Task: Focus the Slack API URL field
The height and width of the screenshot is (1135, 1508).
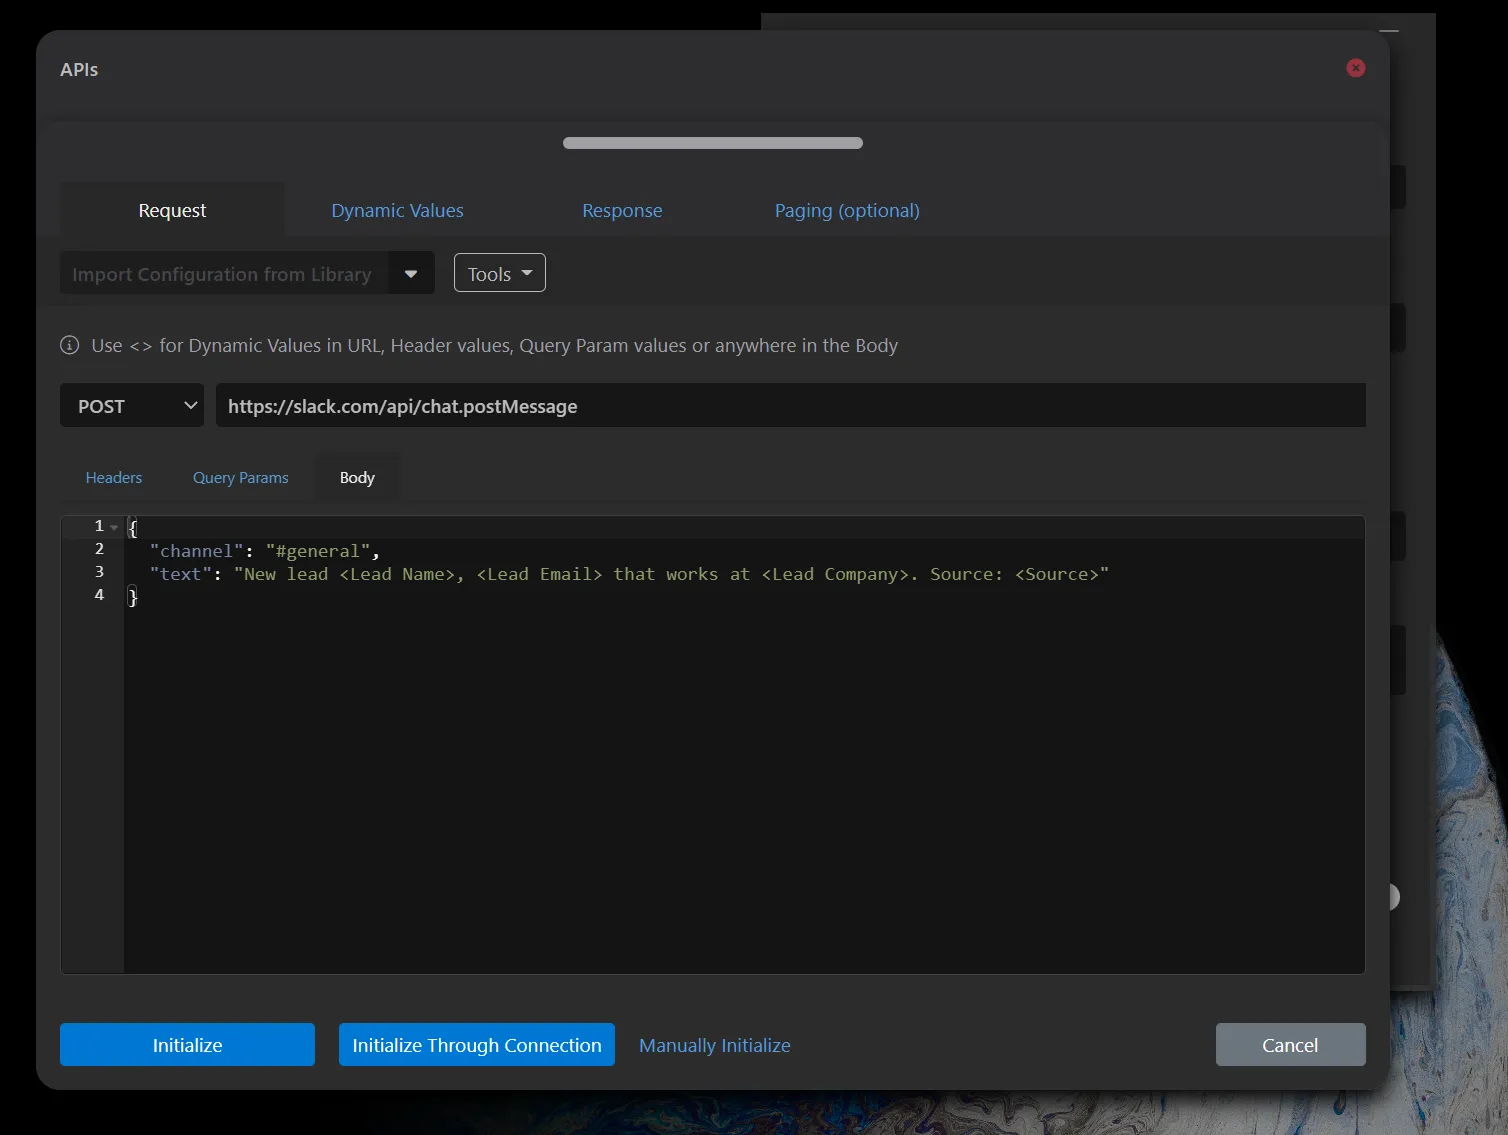Action: pyautogui.click(x=790, y=405)
